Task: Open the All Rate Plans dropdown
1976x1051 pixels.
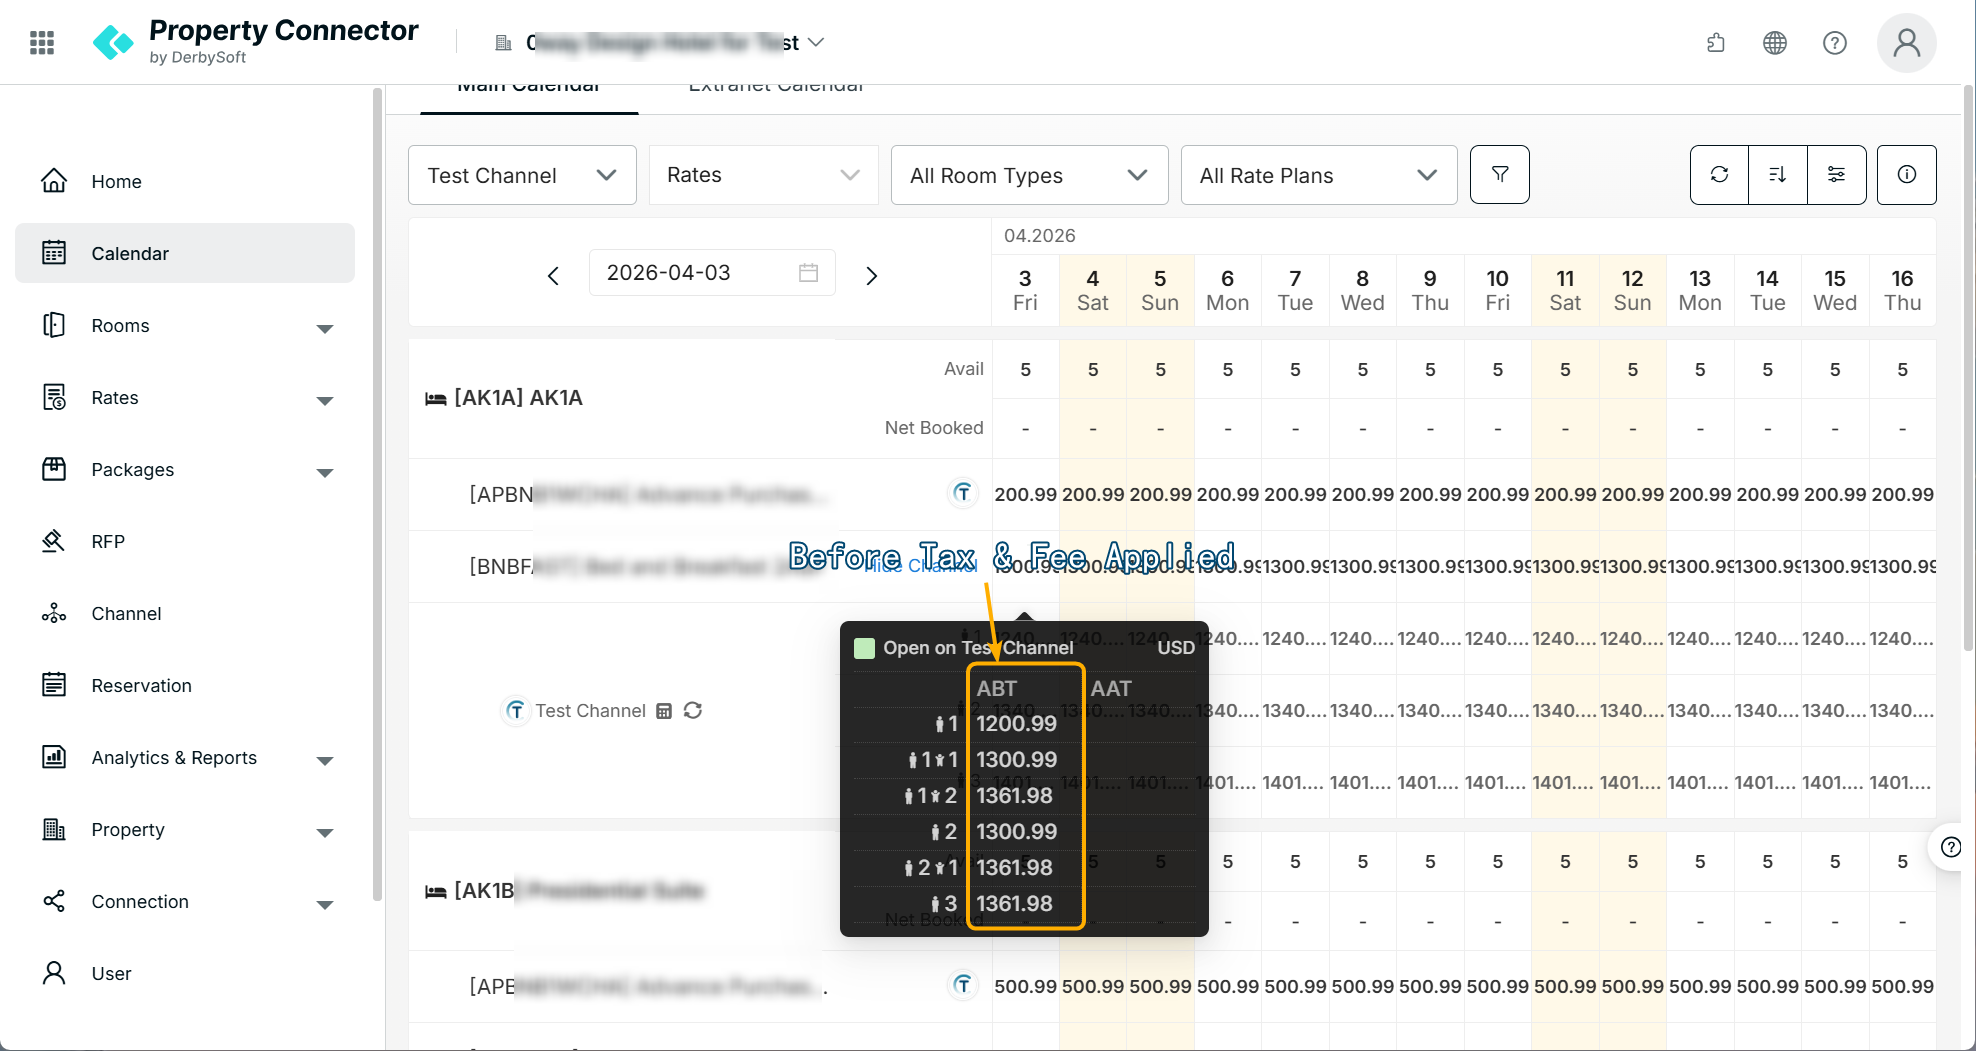Action: click(1319, 175)
